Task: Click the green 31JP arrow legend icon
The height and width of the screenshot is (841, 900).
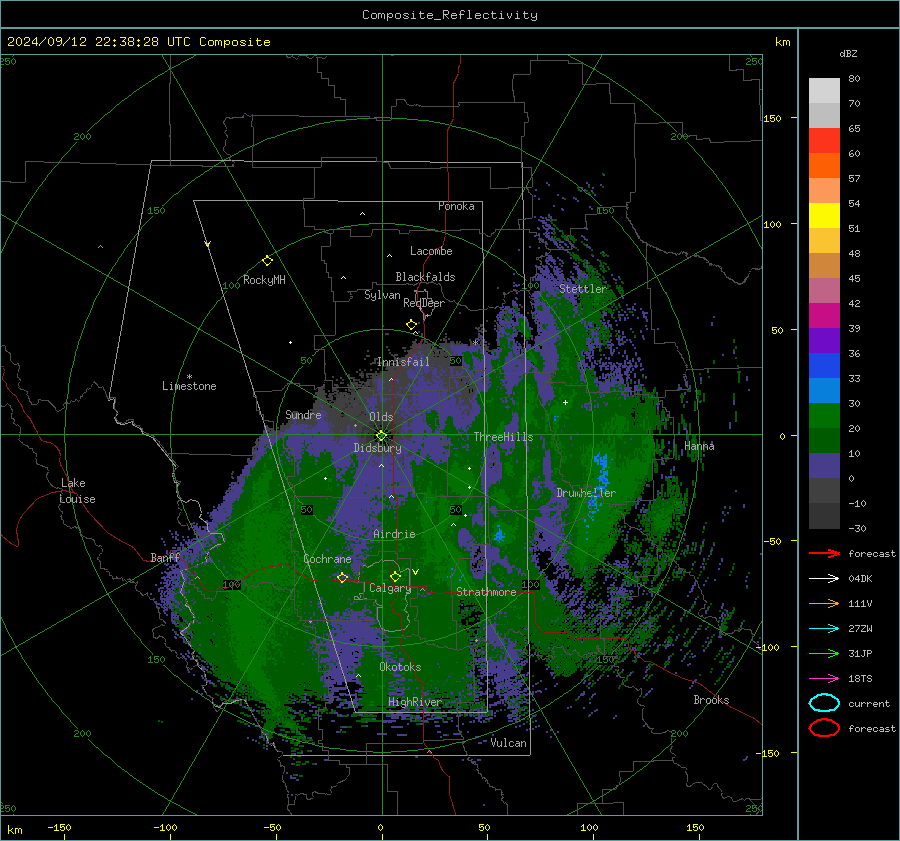Action: click(x=824, y=653)
